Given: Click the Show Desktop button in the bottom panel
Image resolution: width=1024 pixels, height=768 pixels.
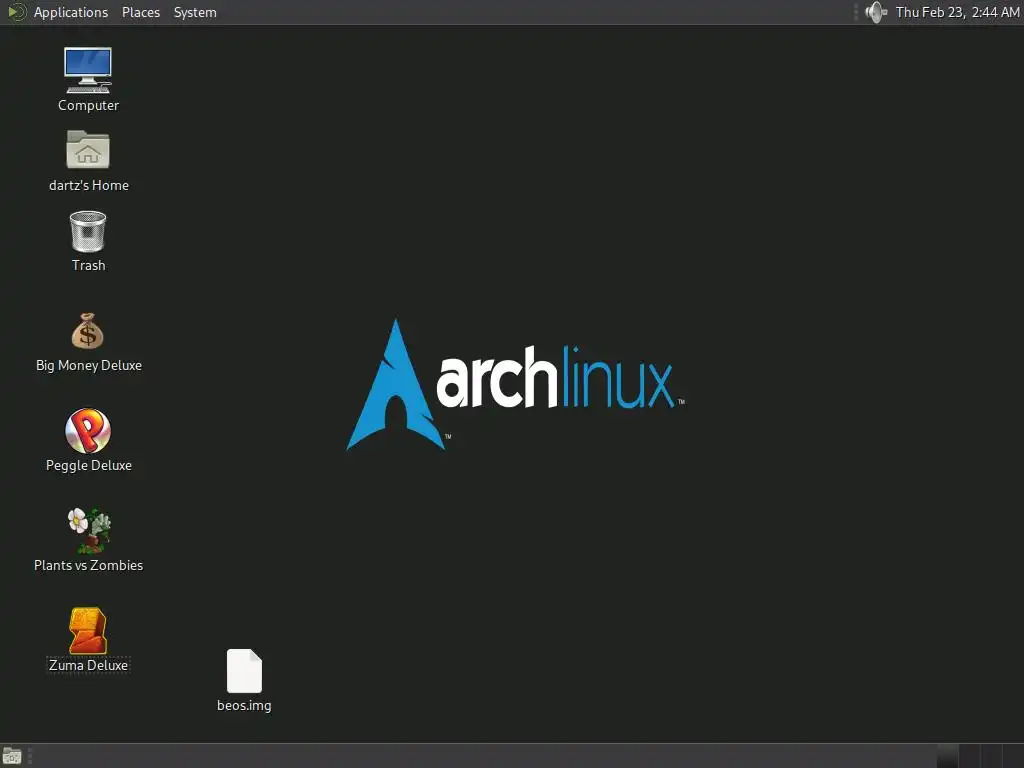Looking at the screenshot, I should pos(12,756).
